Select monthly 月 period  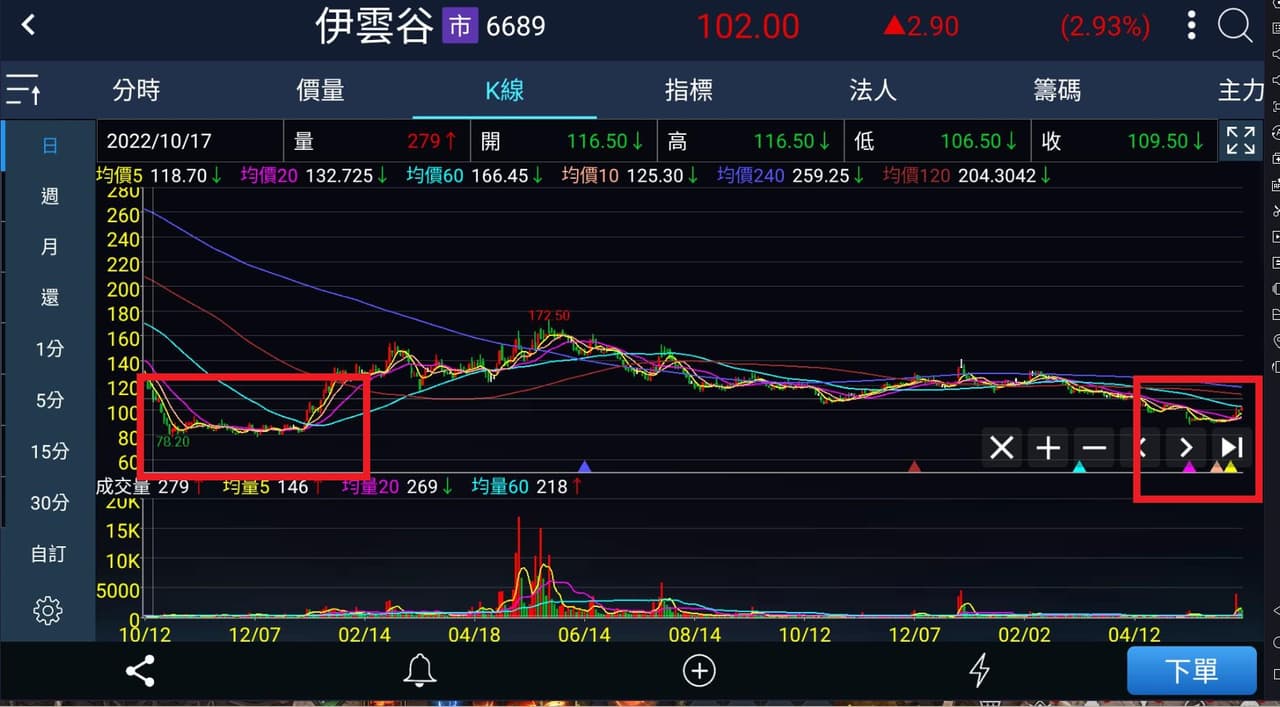coord(49,247)
